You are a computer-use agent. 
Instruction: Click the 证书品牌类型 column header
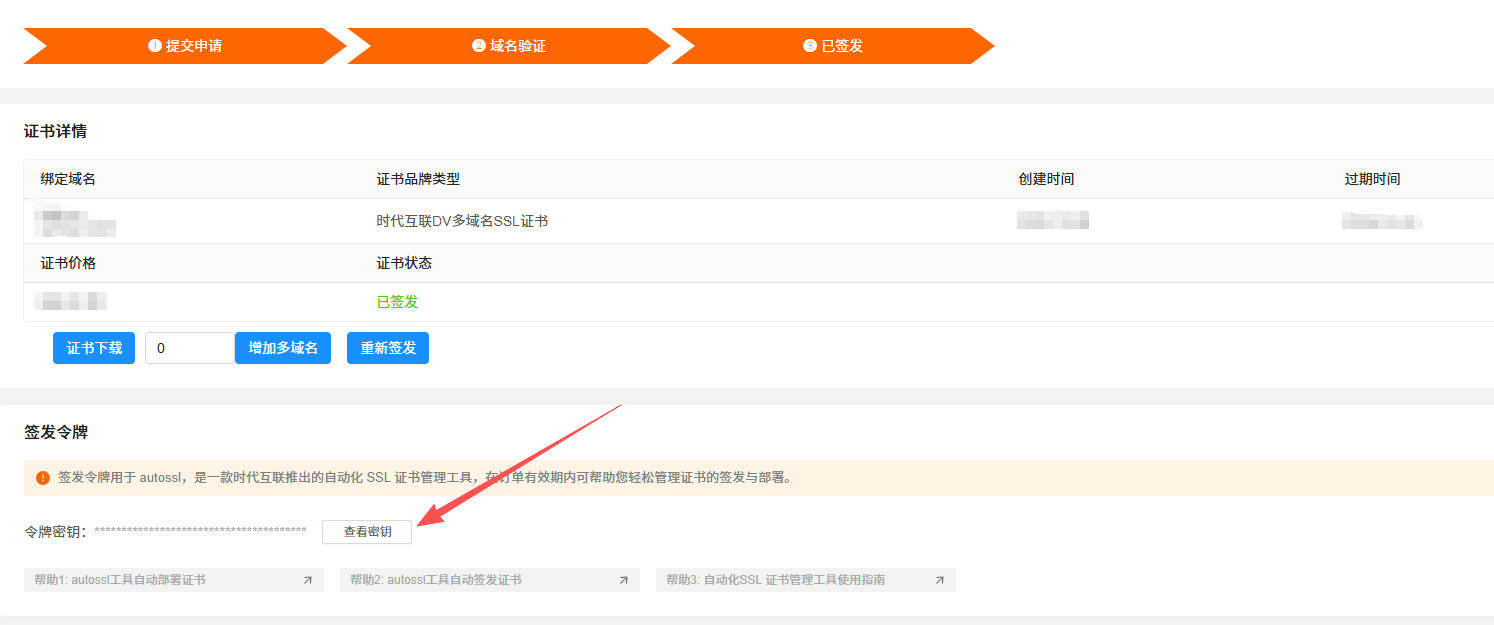[x=418, y=179]
